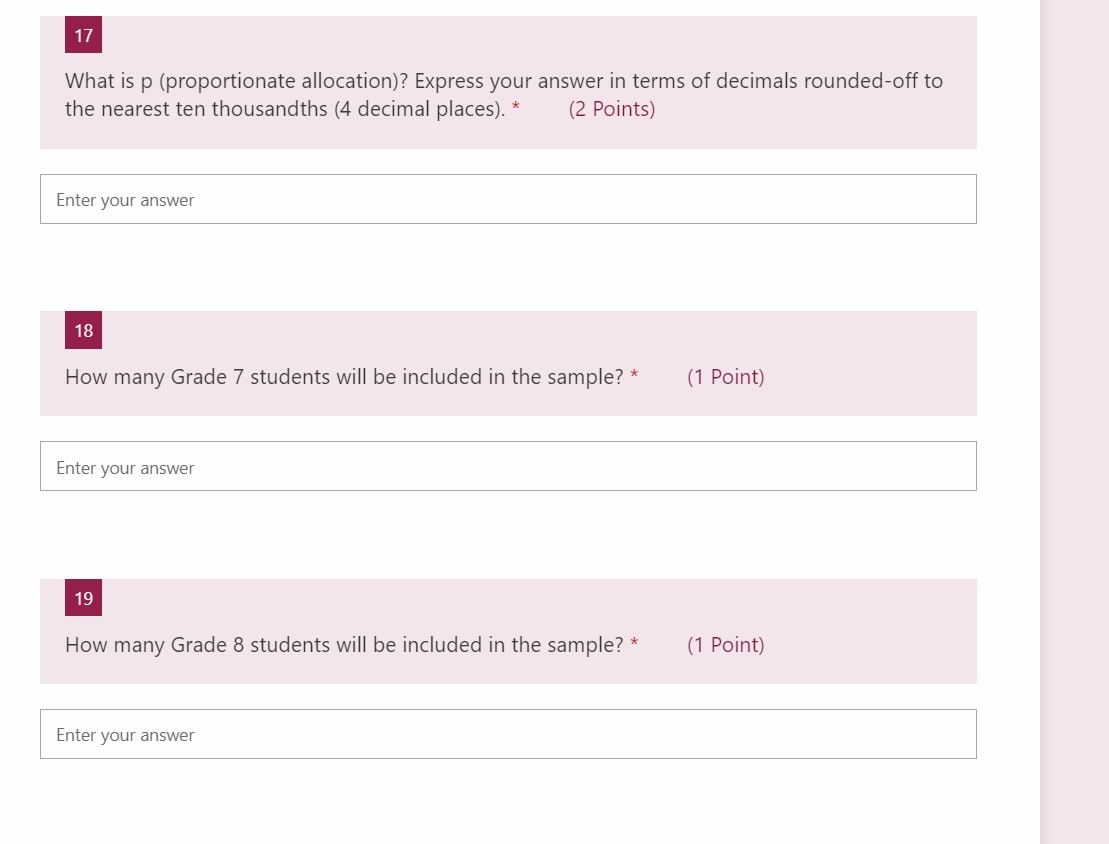
Task: Click the question number 19 badge
Action: tap(83, 597)
